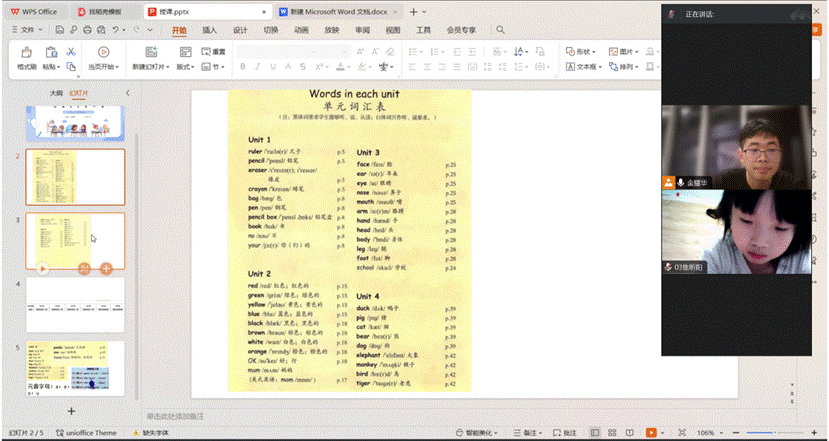Toggle reading view mode in status bar
The height and width of the screenshot is (441, 829).
pyautogui.click(x=627, y=433)
